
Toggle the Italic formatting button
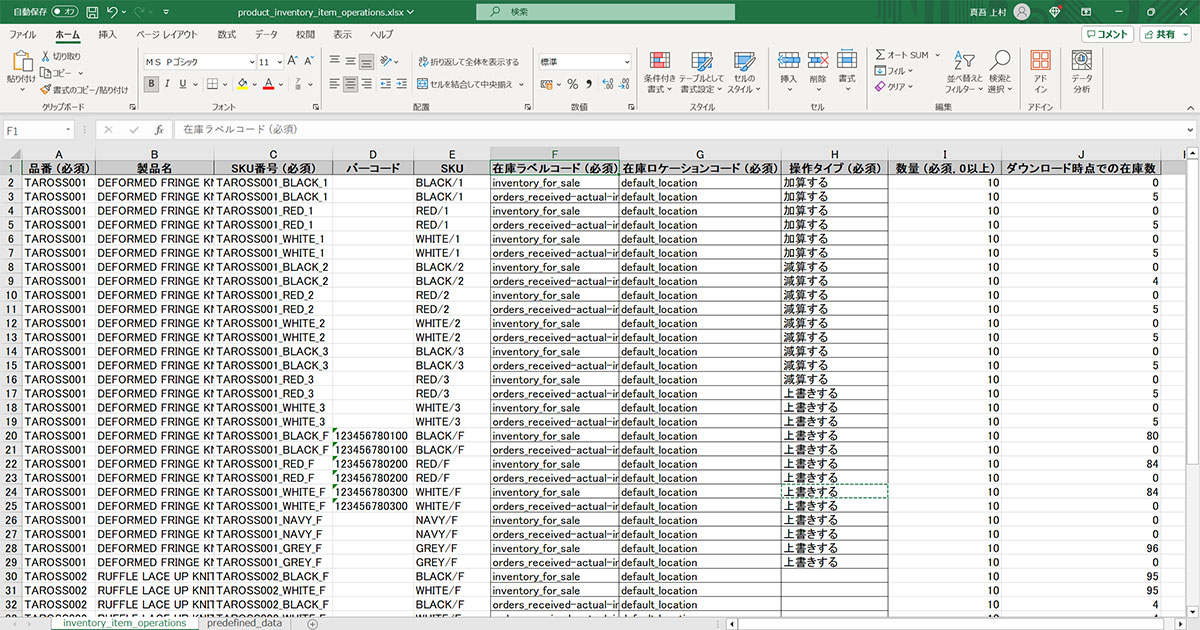click(167, 84)
